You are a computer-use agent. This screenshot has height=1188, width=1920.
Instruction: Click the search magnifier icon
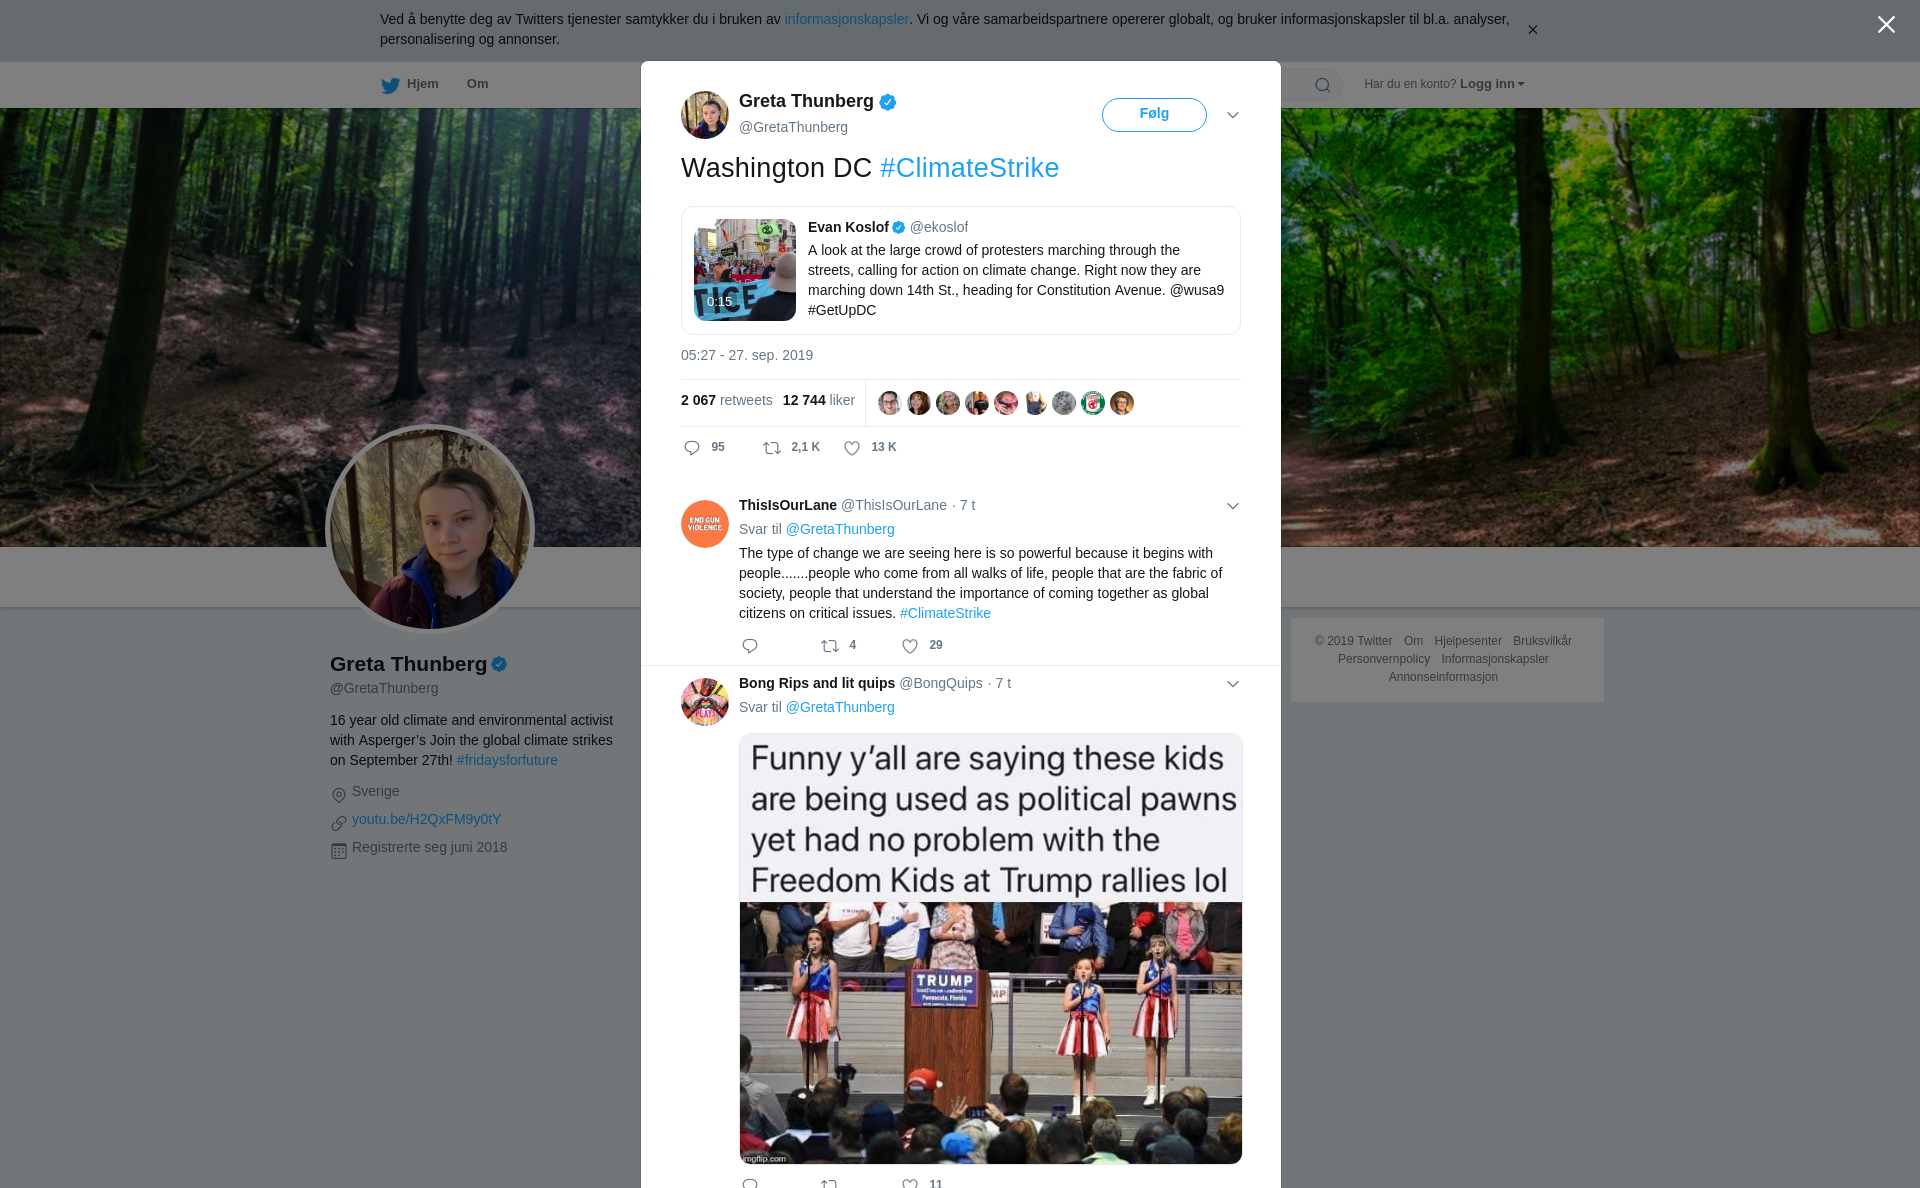(x=1322, y=85)
